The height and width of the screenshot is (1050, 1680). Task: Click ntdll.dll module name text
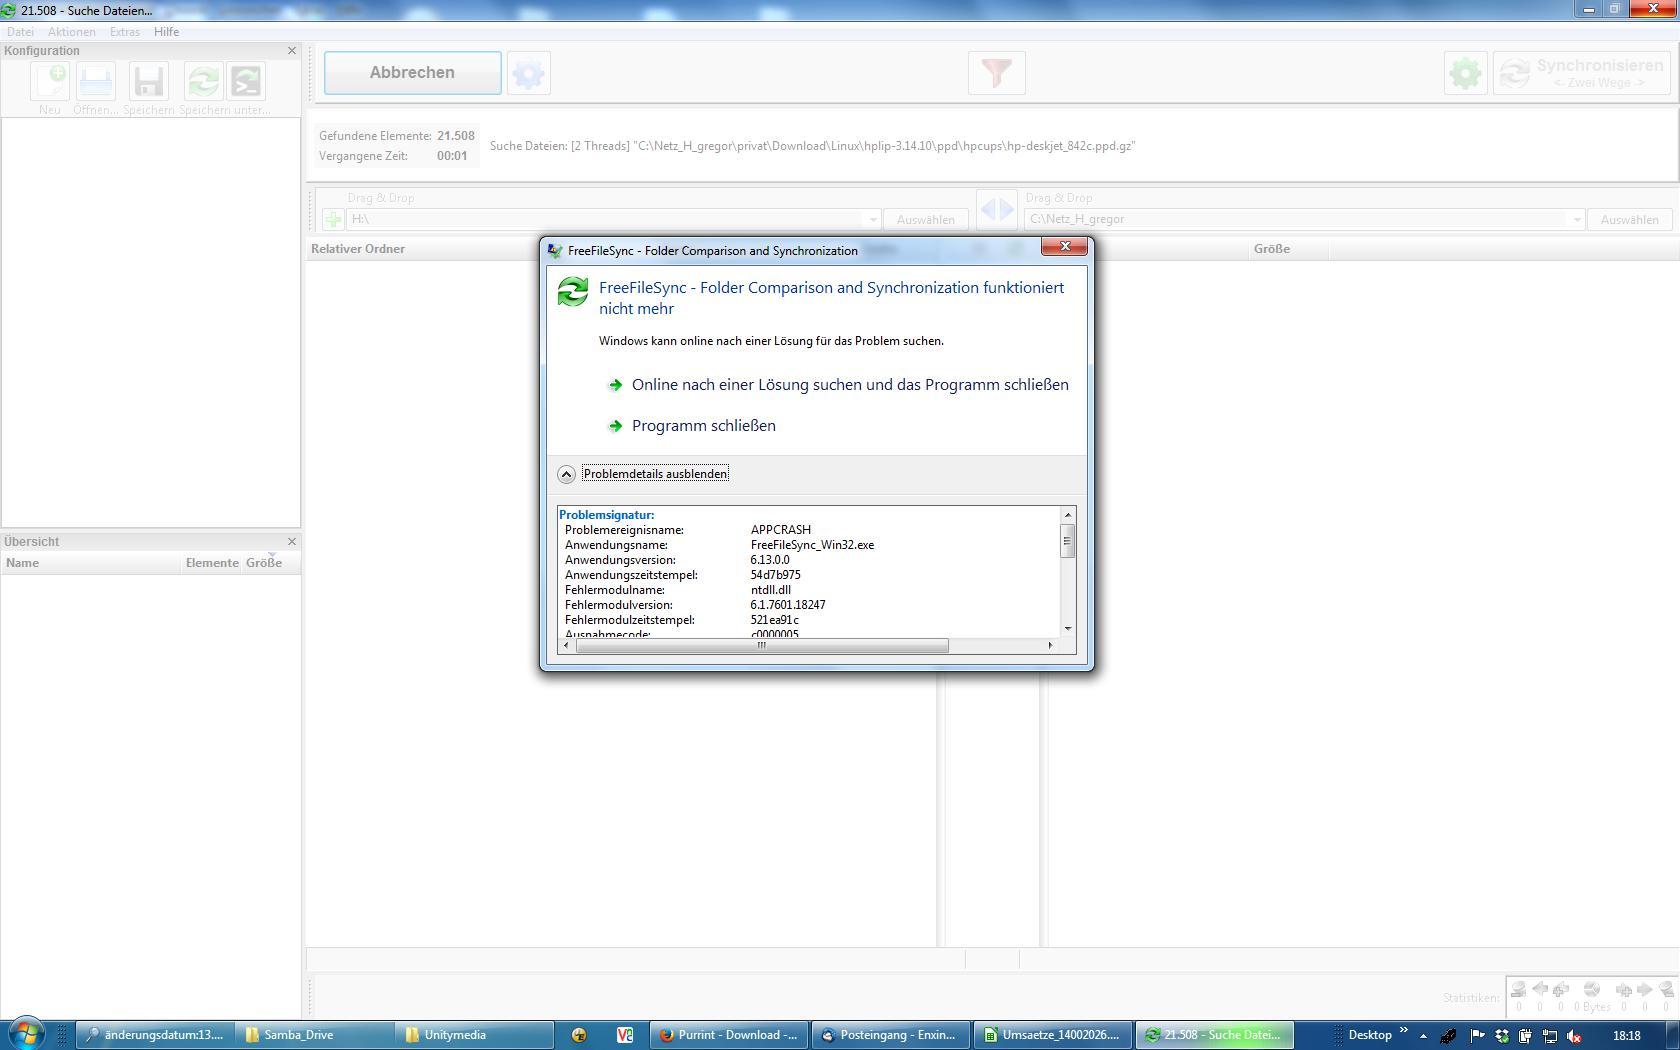click(x=771, y=590)
